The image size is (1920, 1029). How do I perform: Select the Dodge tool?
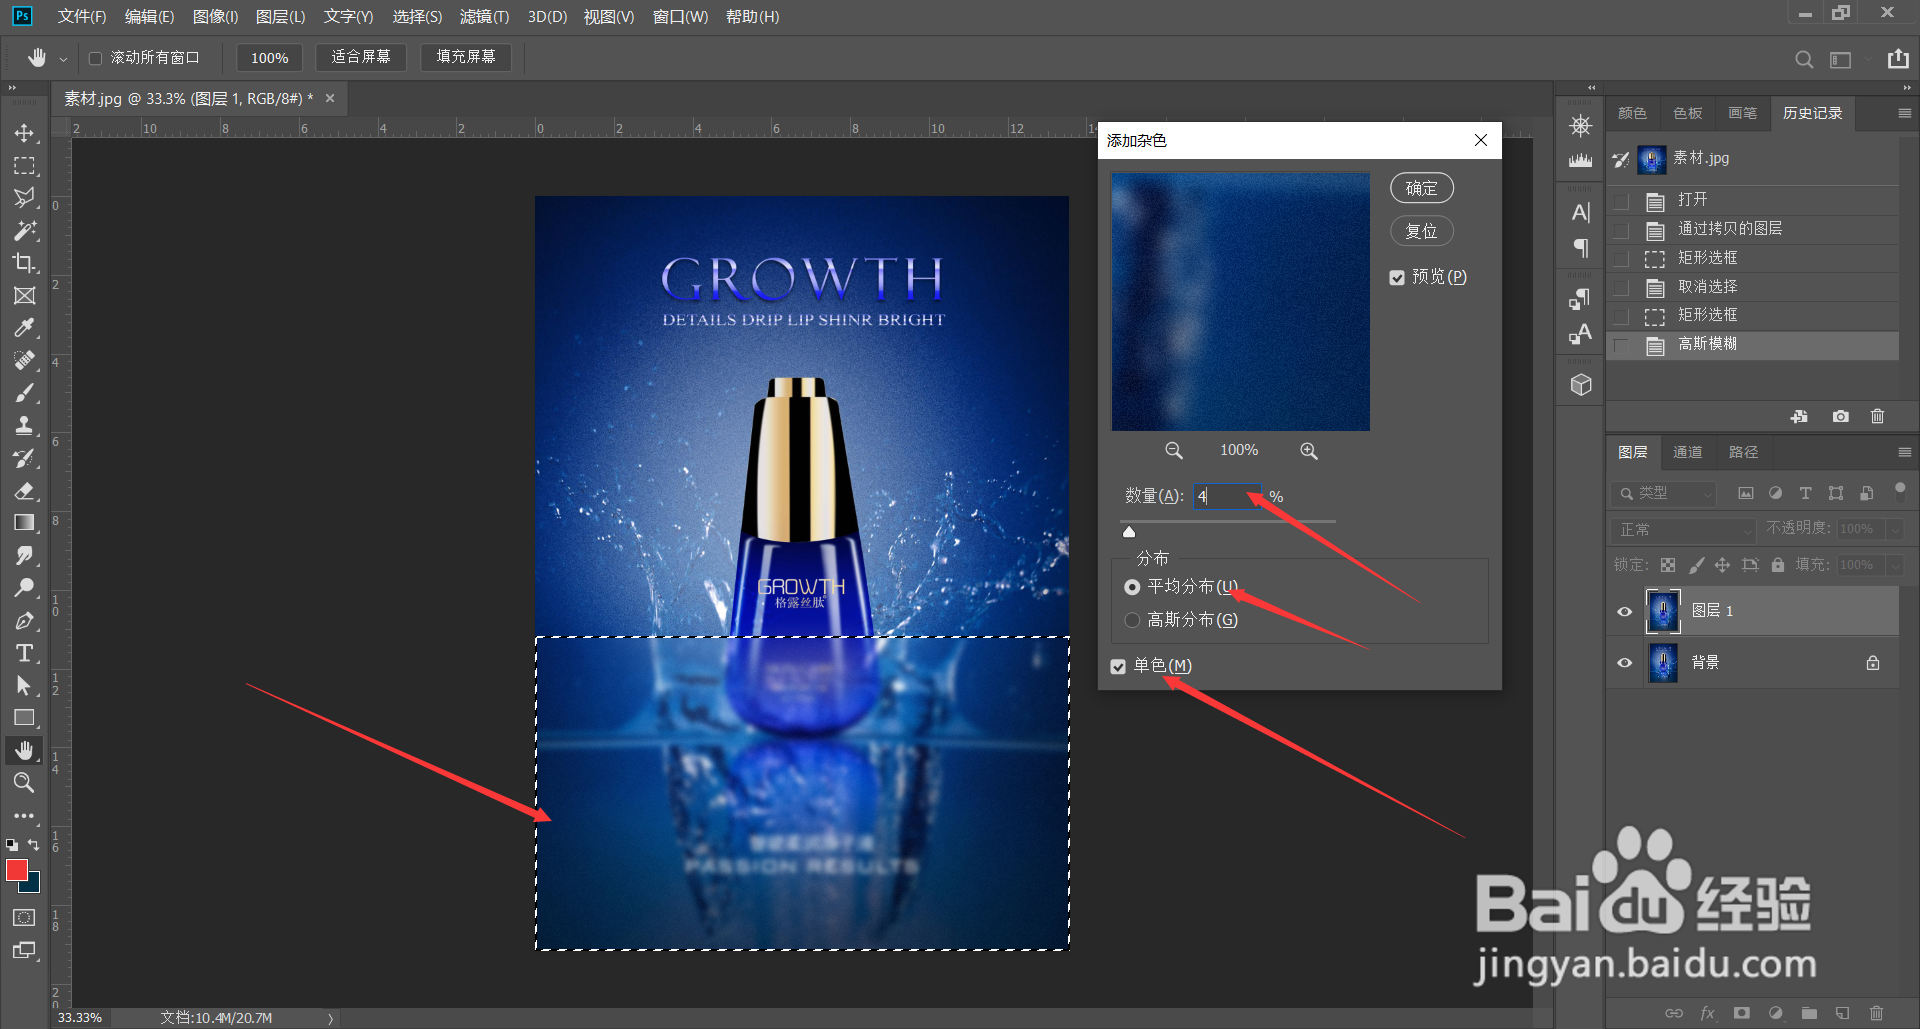(x=24, y=588)
